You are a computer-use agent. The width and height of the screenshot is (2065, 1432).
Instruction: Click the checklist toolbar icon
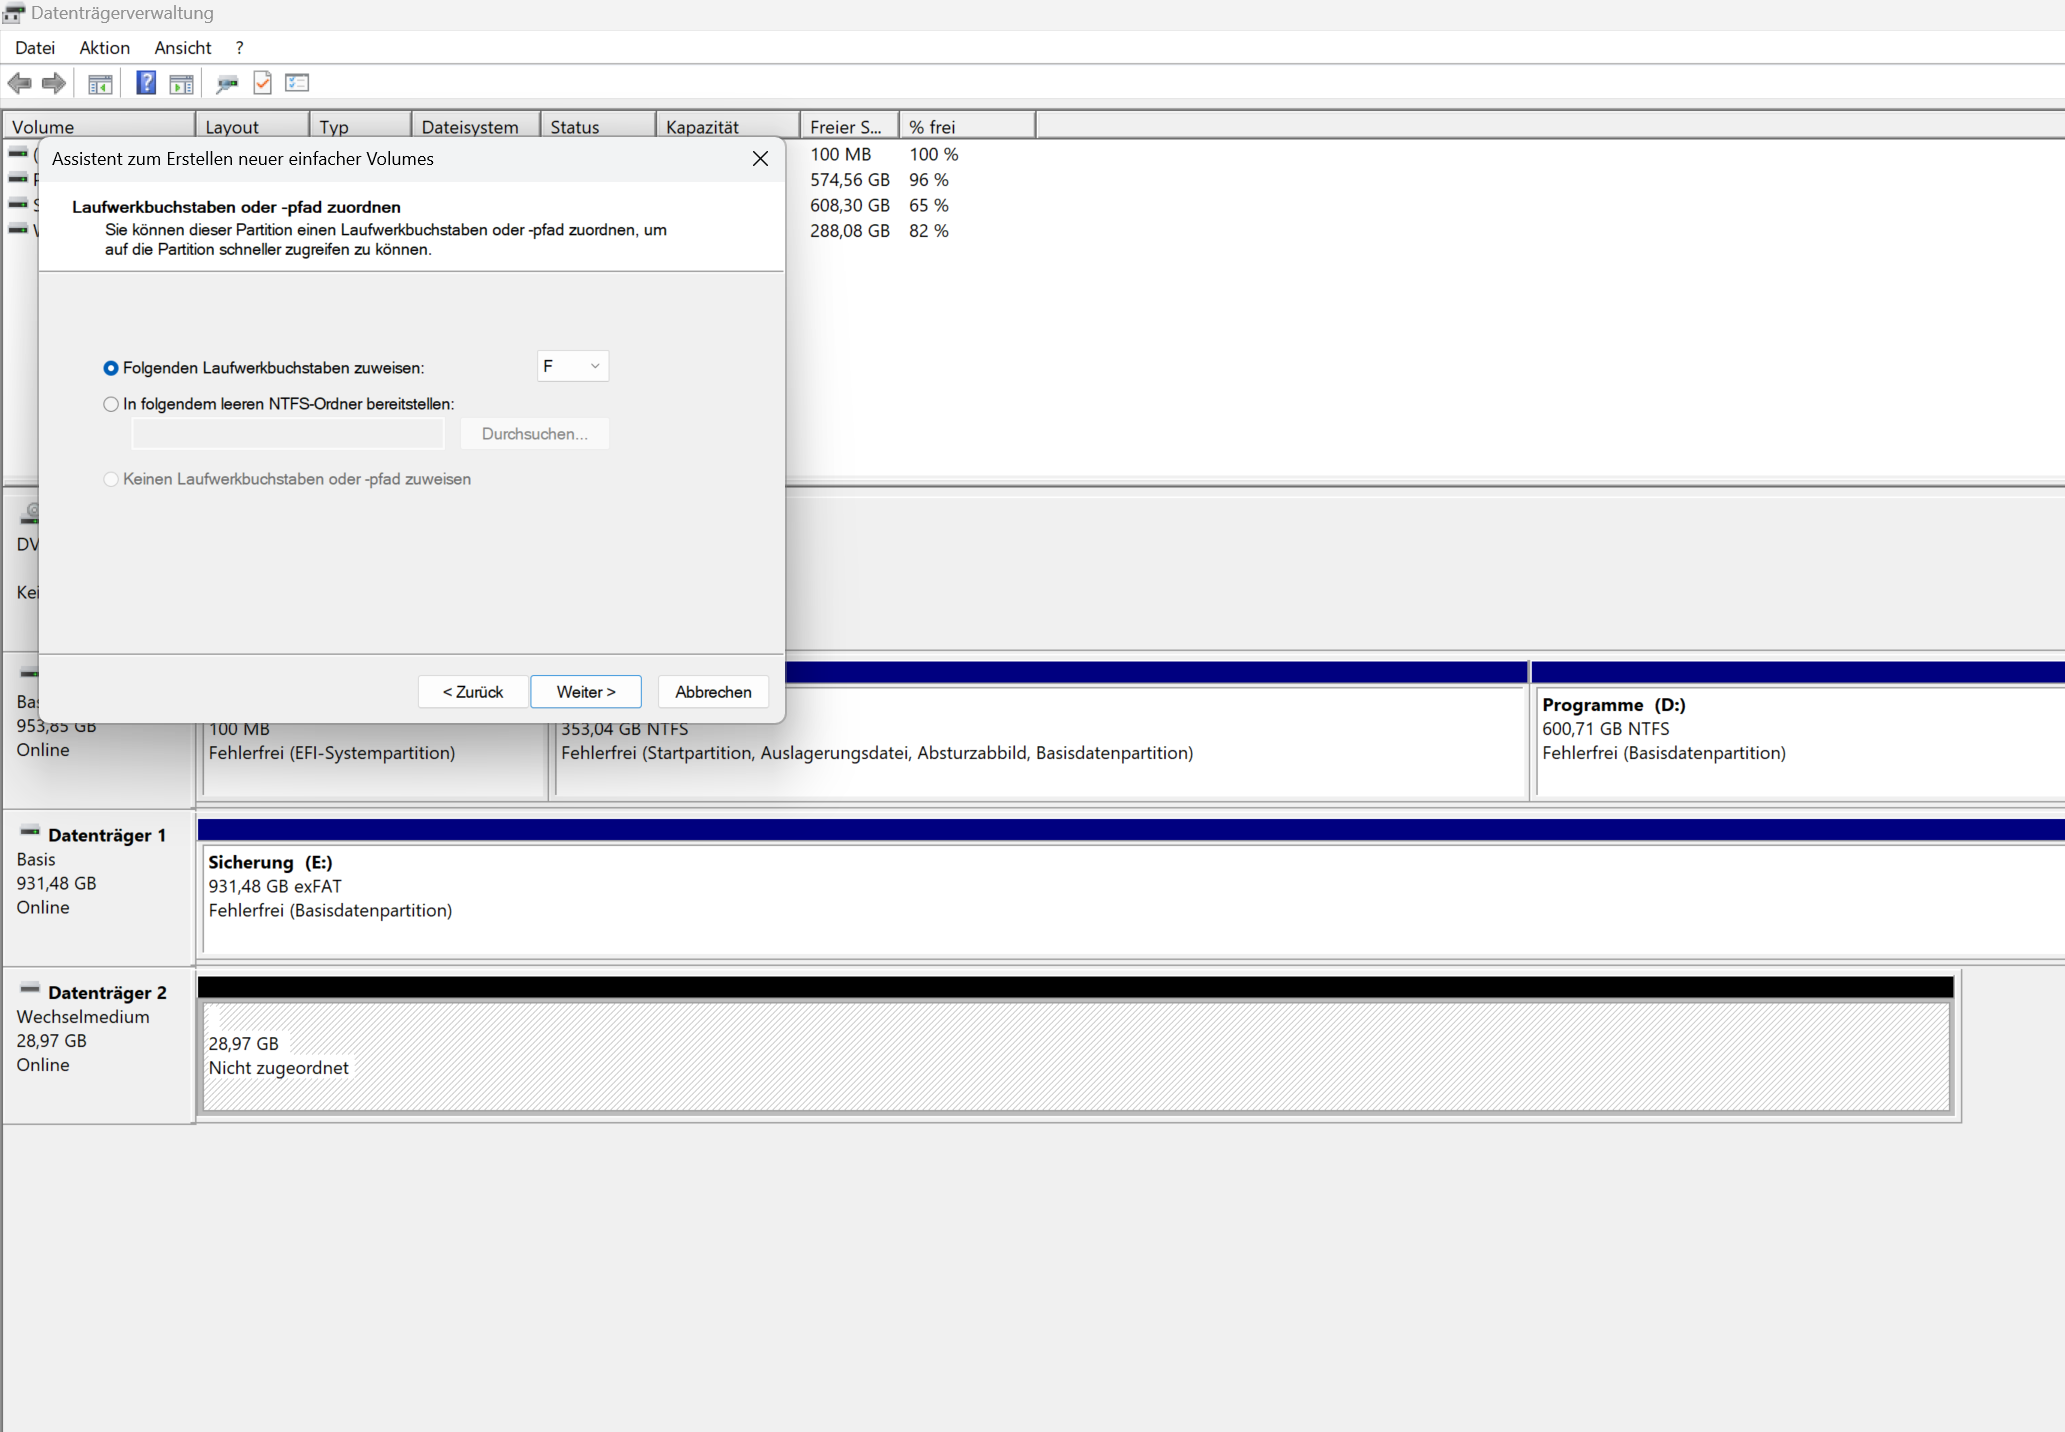297,83
